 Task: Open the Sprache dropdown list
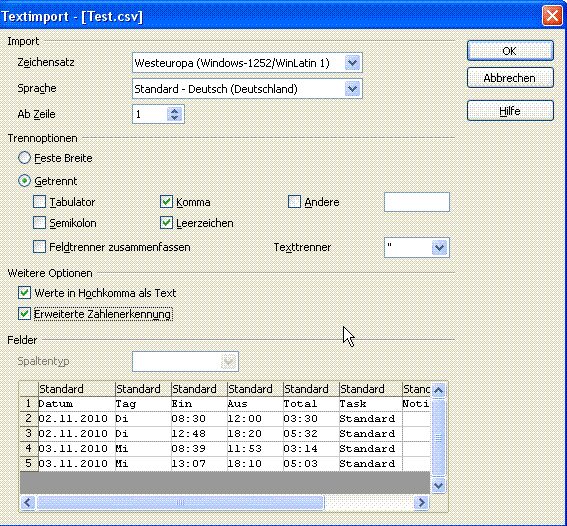click(x=353, y=89)
